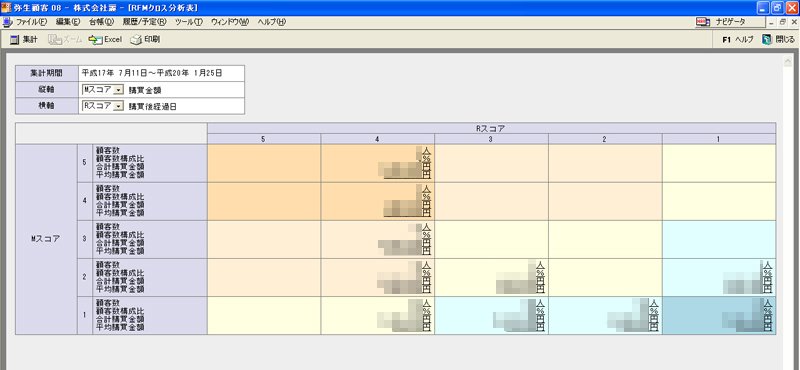Select the dark blue M1, R1 cell
The height and width of the screenshot is (370, 800).
pyautogui.click(x=719, y=315)
